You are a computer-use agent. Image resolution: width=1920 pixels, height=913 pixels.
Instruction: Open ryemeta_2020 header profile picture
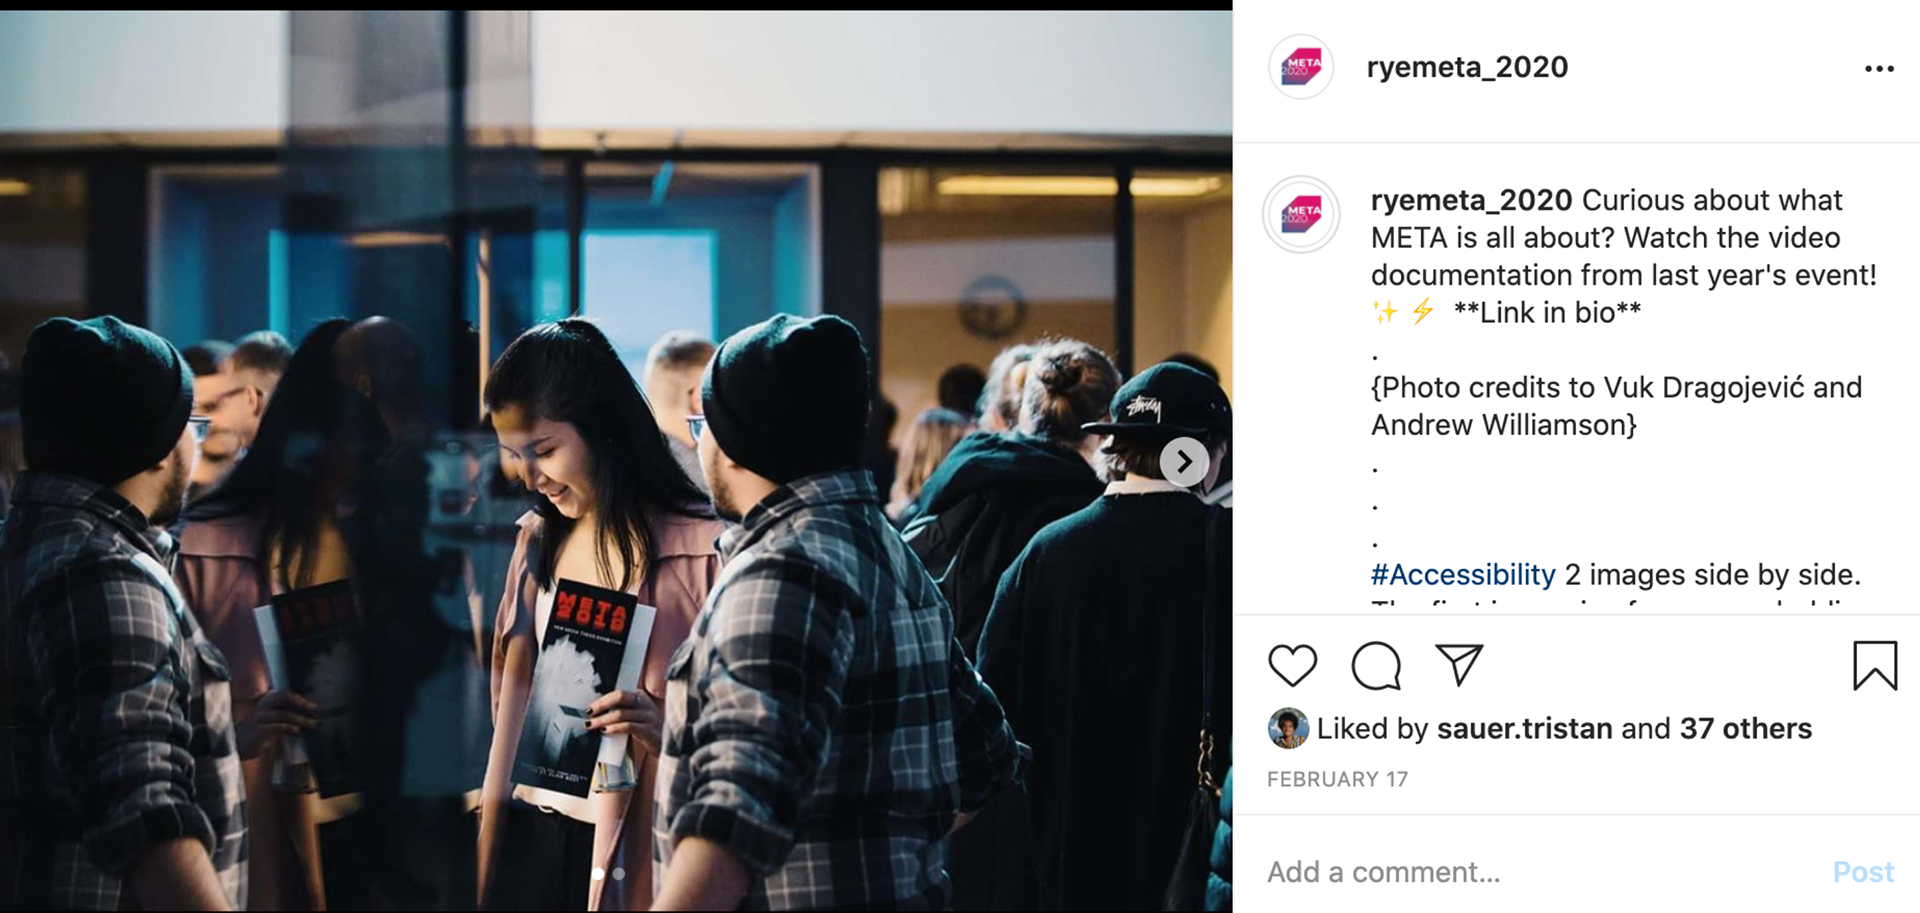click(1301, 67)
